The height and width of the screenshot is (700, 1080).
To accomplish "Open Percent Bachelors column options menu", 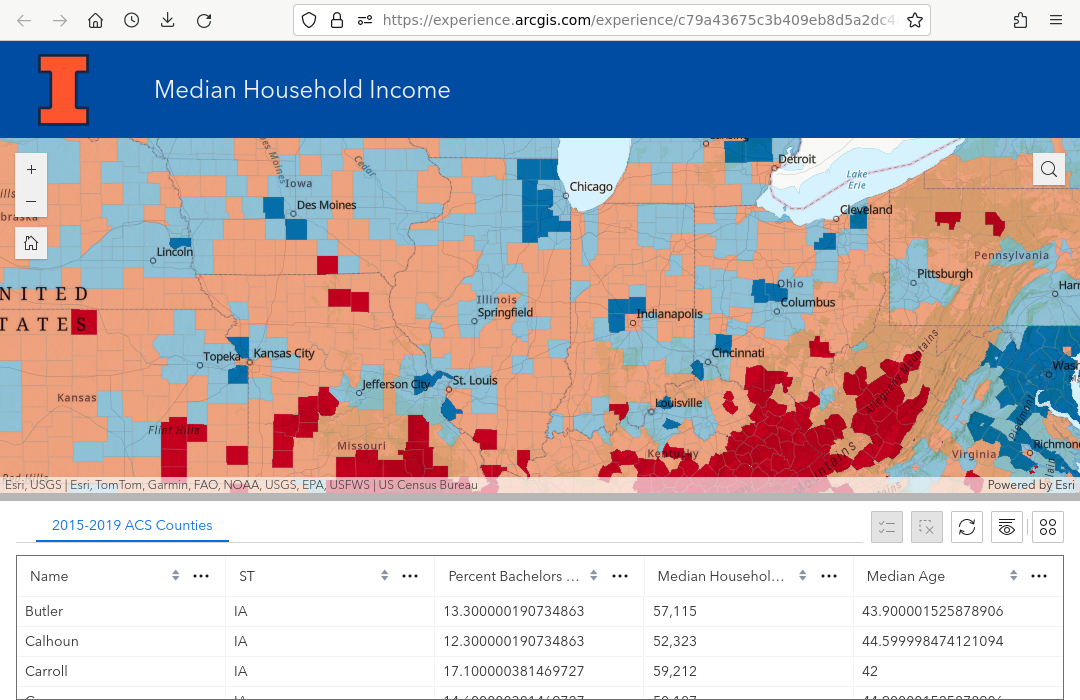I will (x=620, y=576).
